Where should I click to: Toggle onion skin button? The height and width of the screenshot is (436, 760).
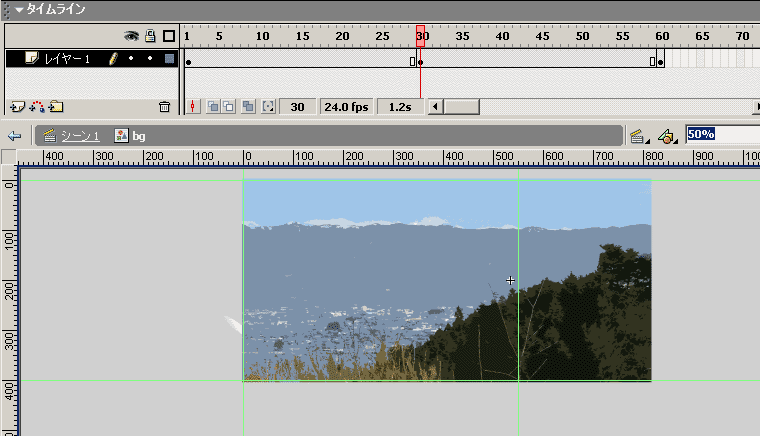(x=212, y=107)
